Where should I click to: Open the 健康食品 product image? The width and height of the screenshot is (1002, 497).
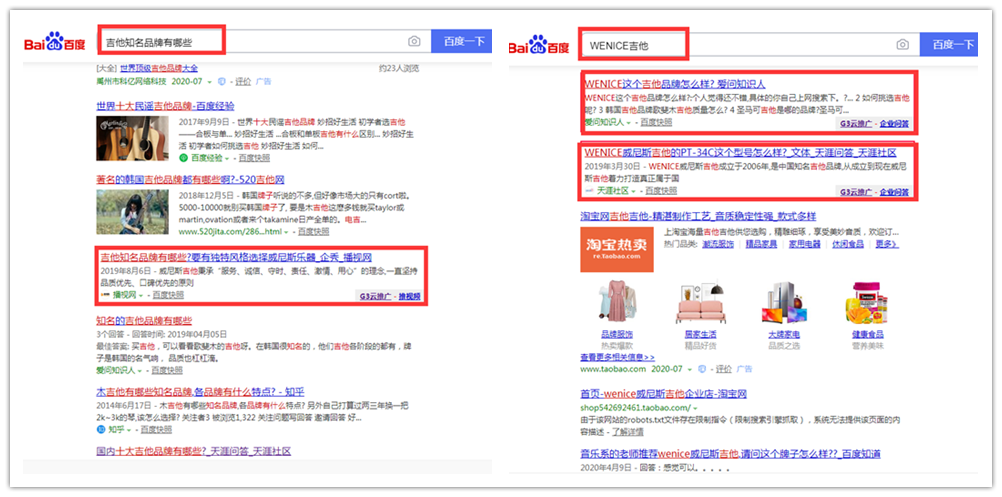pos(867,303)
